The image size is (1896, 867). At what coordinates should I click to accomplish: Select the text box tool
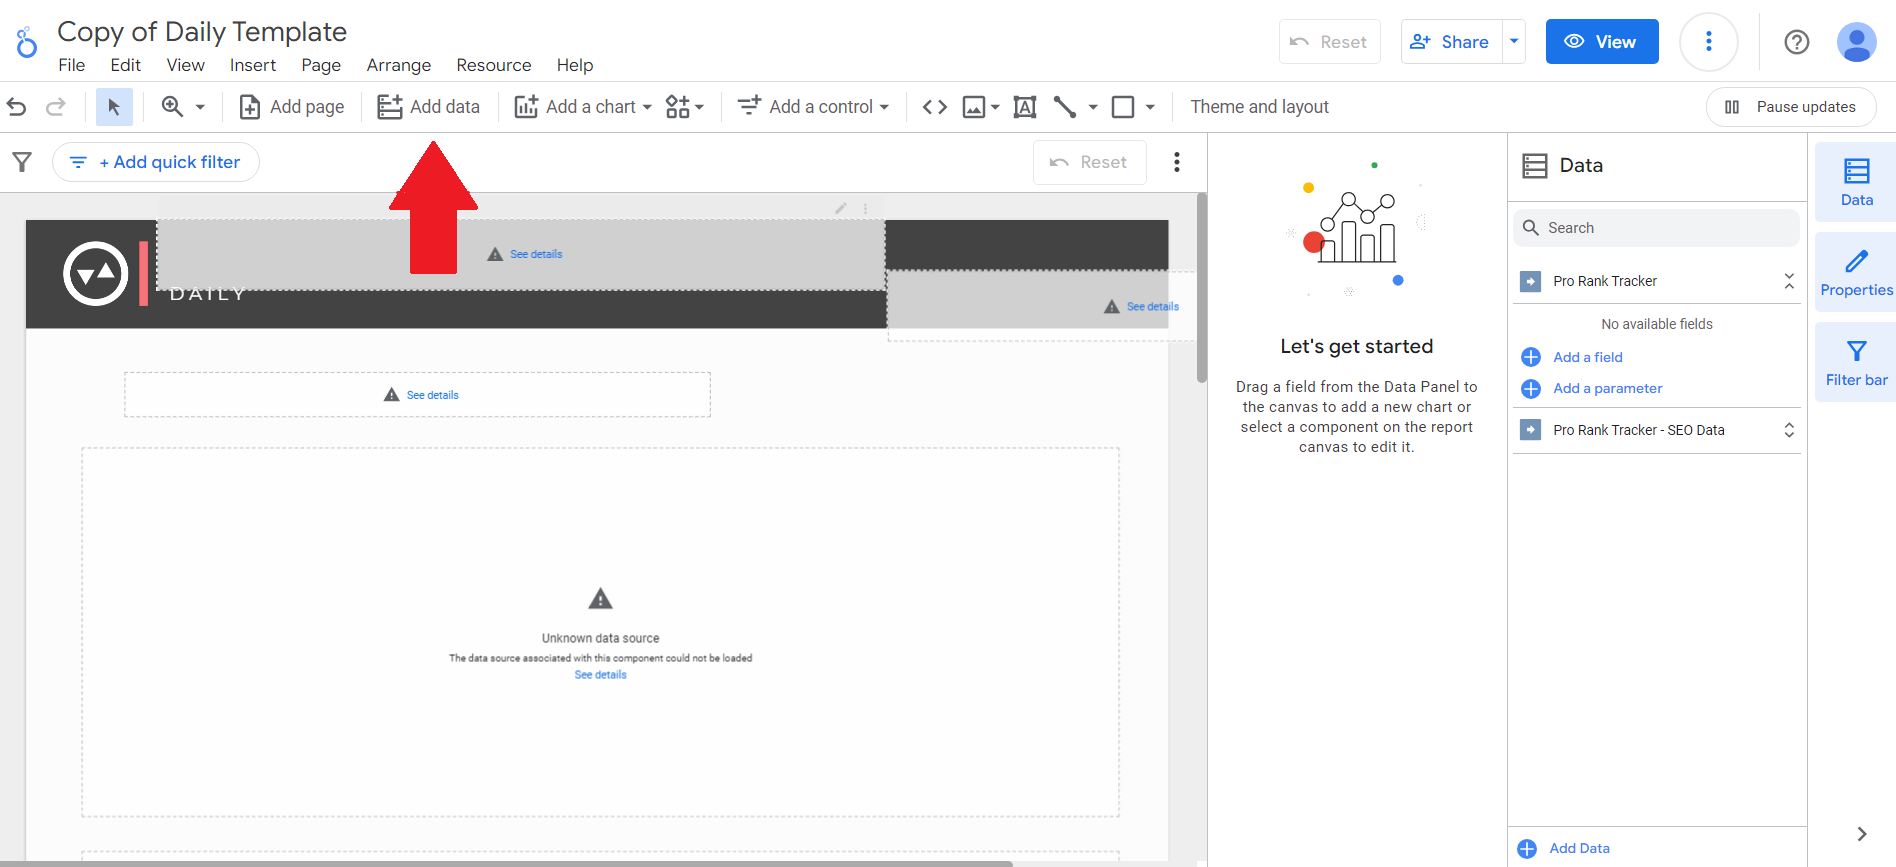1025,106
